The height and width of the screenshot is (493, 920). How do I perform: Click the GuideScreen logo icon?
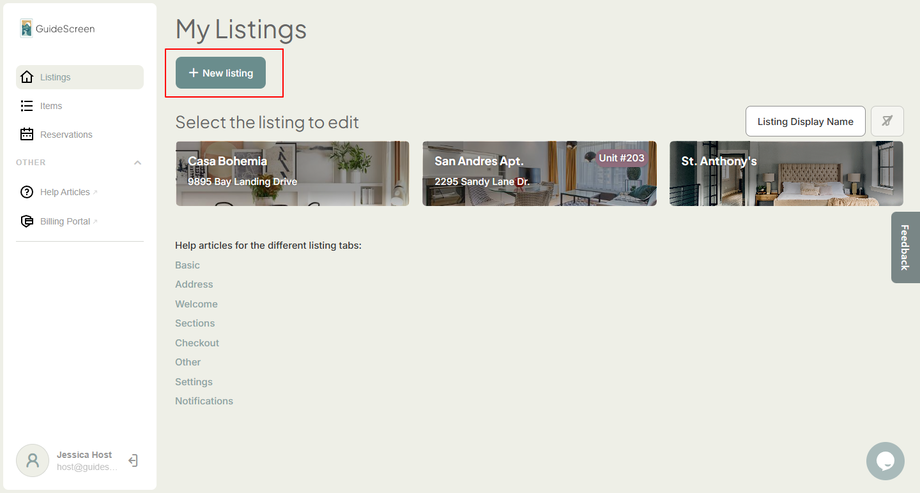coord(26,28)
